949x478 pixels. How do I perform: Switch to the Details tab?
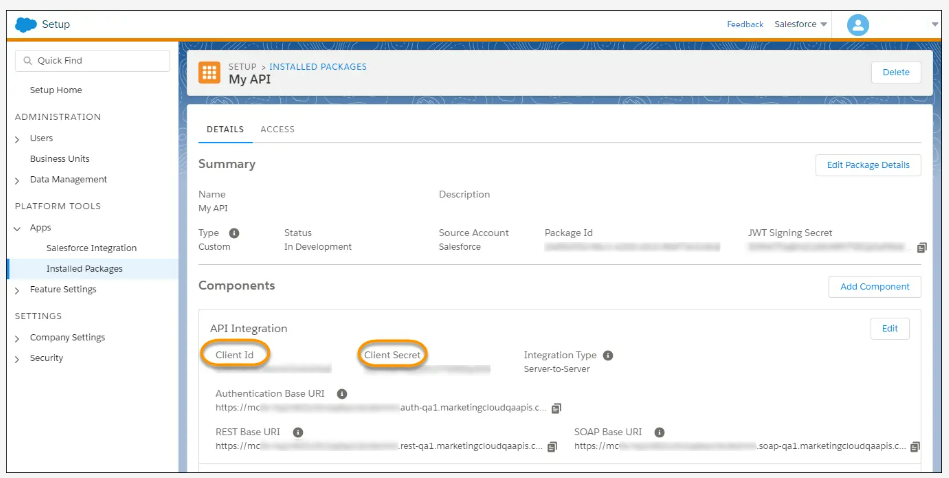click(225, 129)
